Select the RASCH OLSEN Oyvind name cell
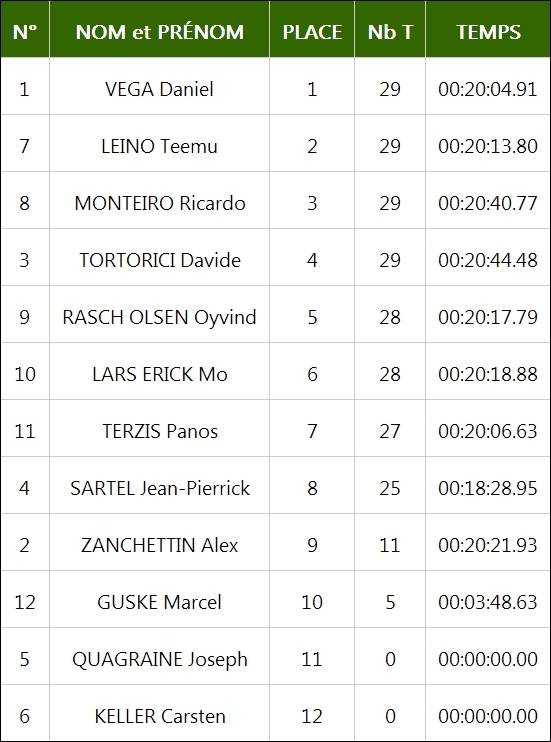 pyautogui.click(x=160, y=314)
